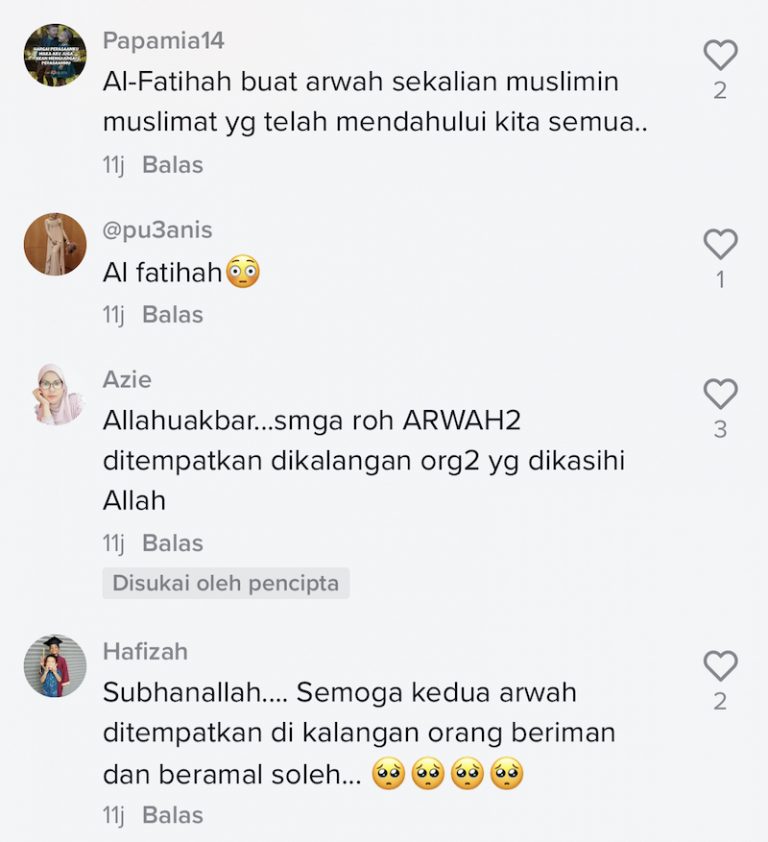768x842 pixels.
Task: Tap the Disukai oleh pencipta badge
Action: pyautogui.click(x=226, y=583)
